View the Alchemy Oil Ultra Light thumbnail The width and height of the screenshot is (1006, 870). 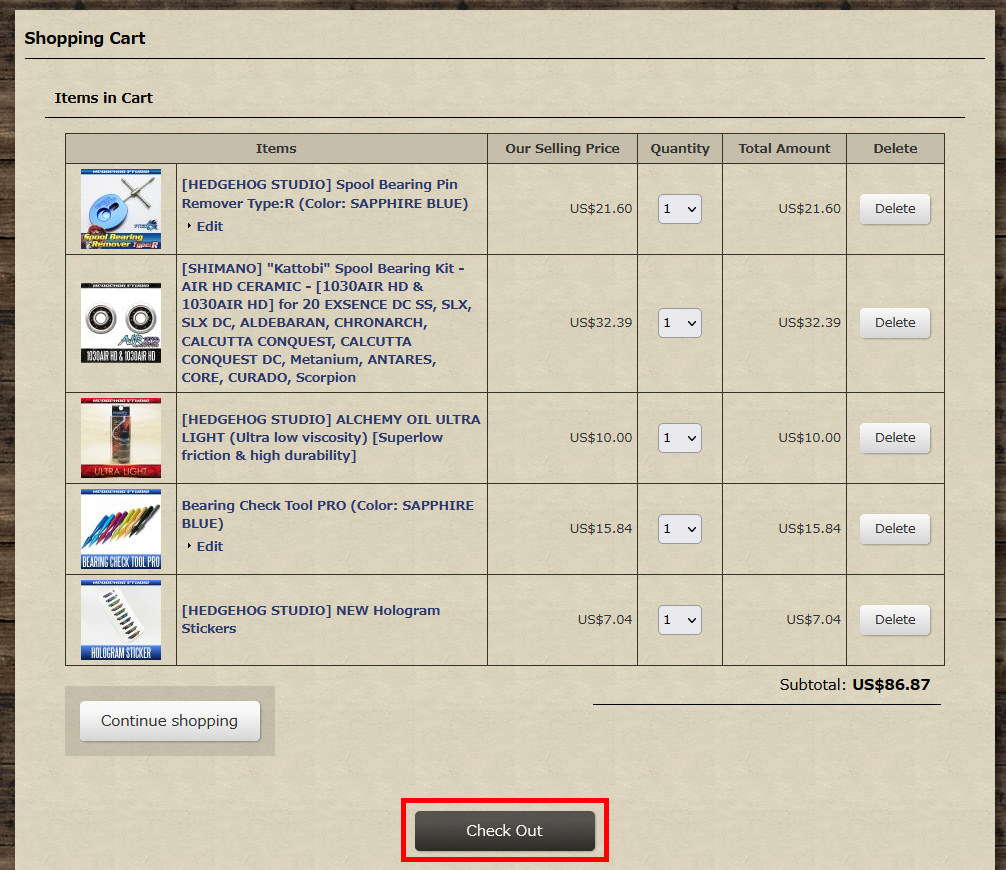tap(121, 438)
